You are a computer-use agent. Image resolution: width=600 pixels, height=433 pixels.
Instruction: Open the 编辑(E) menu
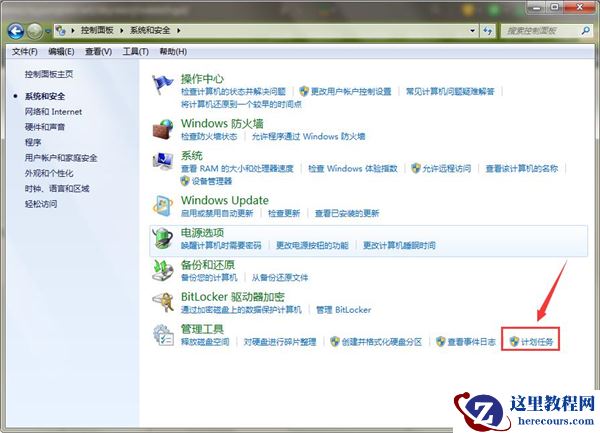pyautogui.click(x=61, y=52)
